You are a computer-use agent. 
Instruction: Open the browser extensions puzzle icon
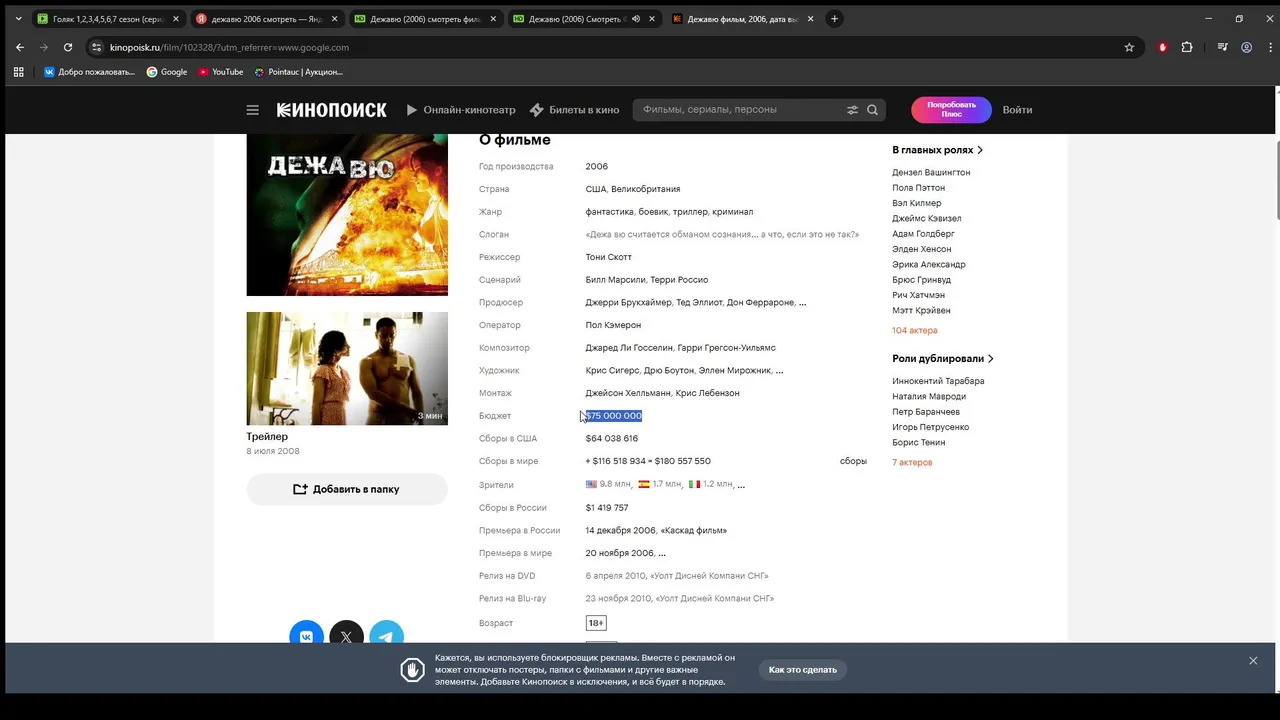click(1187, 47)
